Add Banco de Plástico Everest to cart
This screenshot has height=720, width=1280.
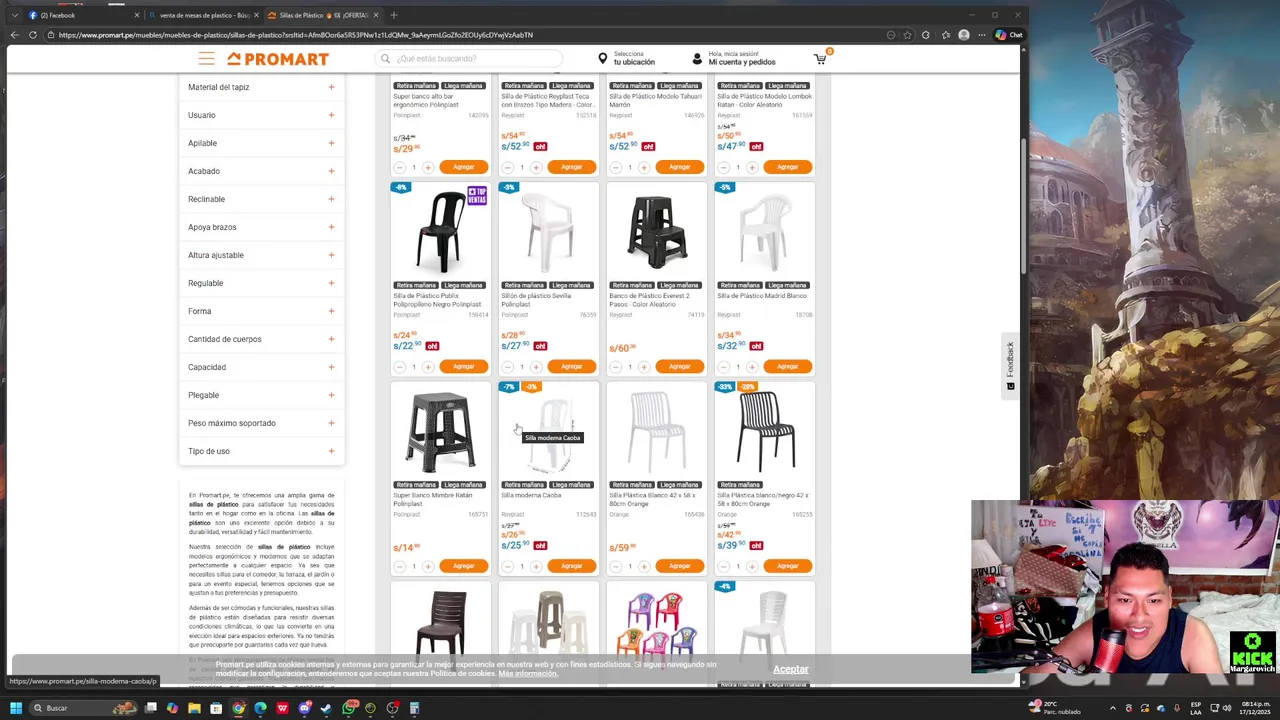click(679, 366)
